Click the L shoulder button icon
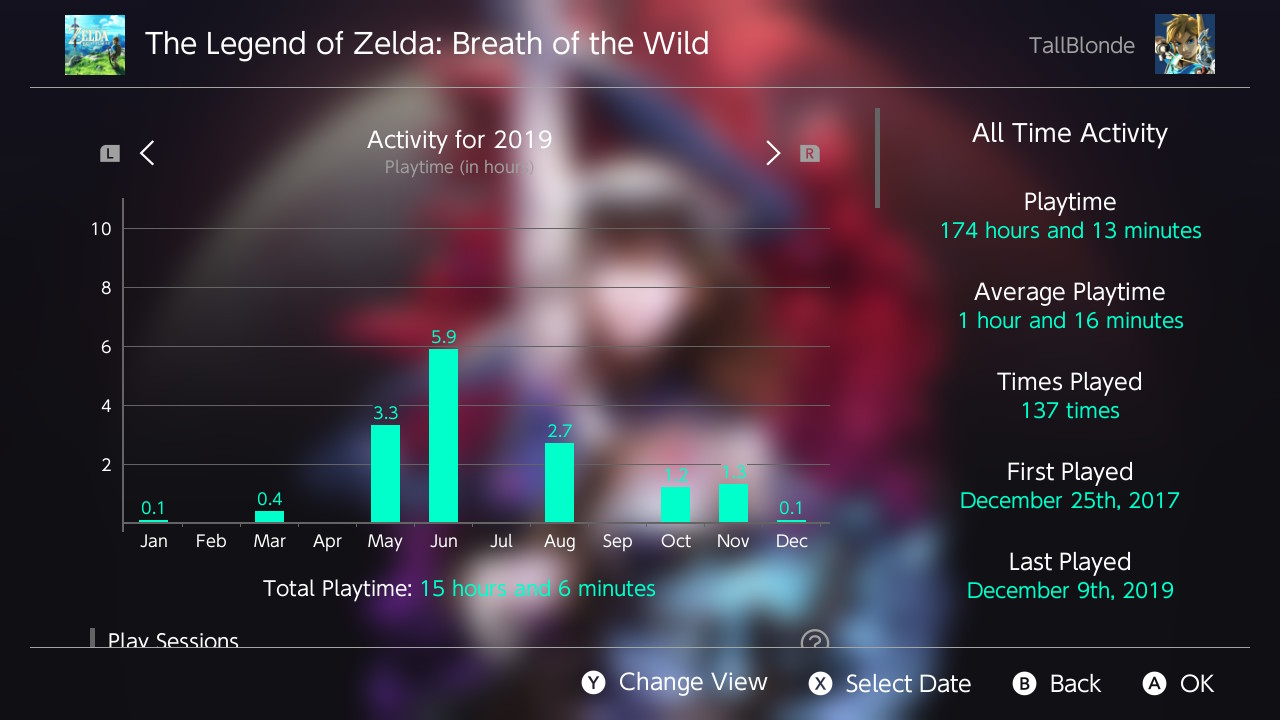The image size is (1280, 720). pyautogui.click(x=110, y=154)
